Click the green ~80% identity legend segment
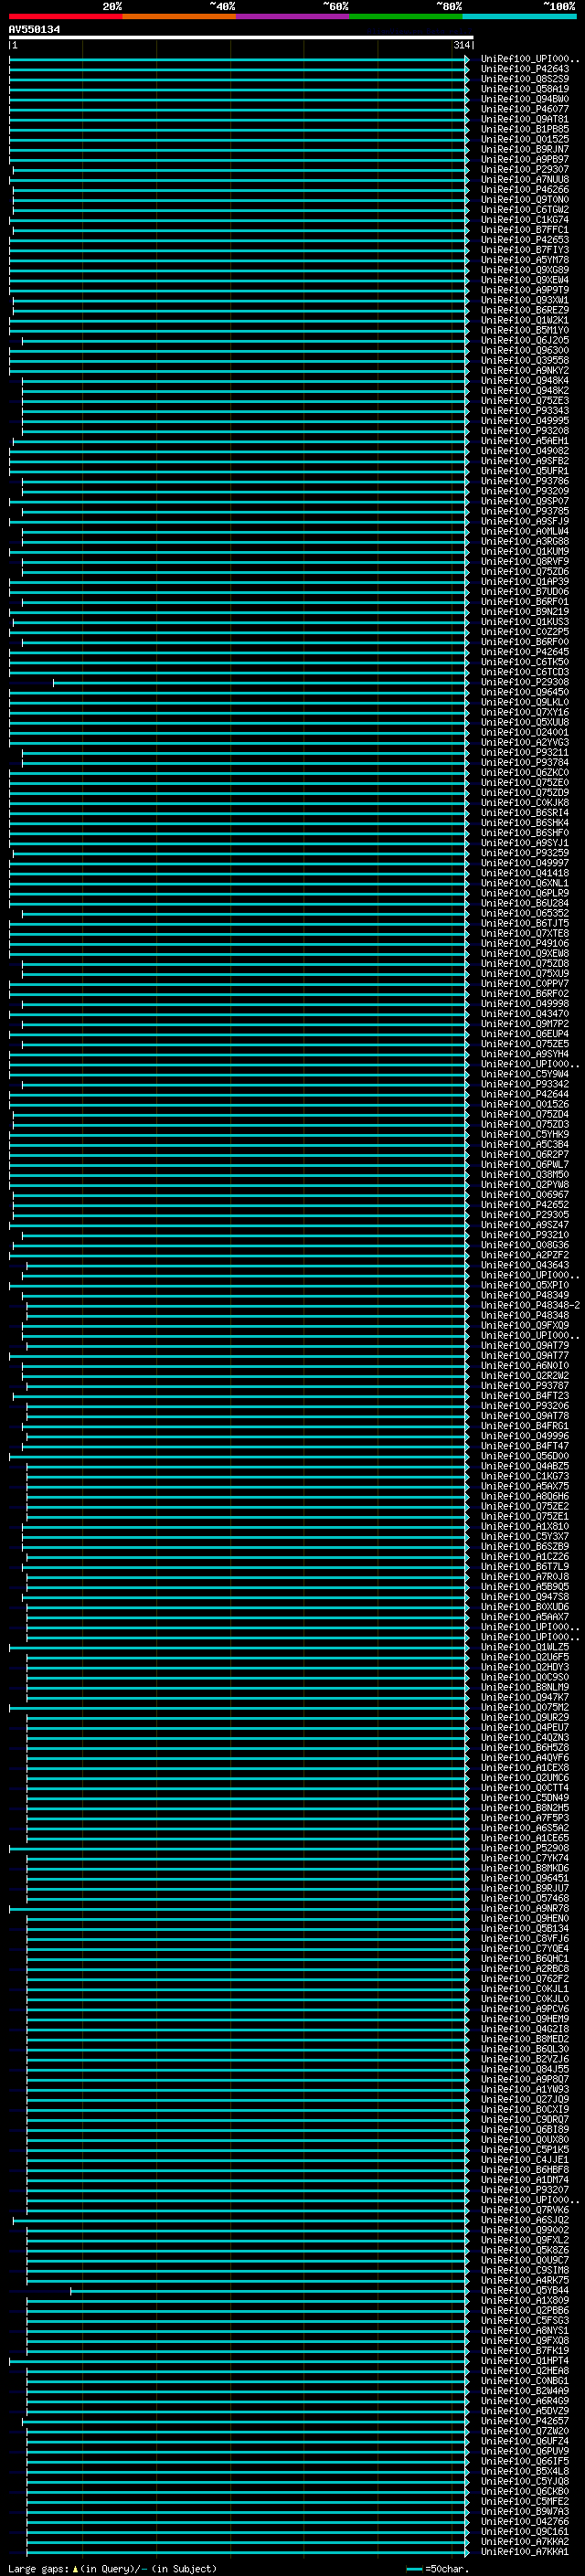The height and width of the screenshot is (2576, 585). (x=405, y=17)
